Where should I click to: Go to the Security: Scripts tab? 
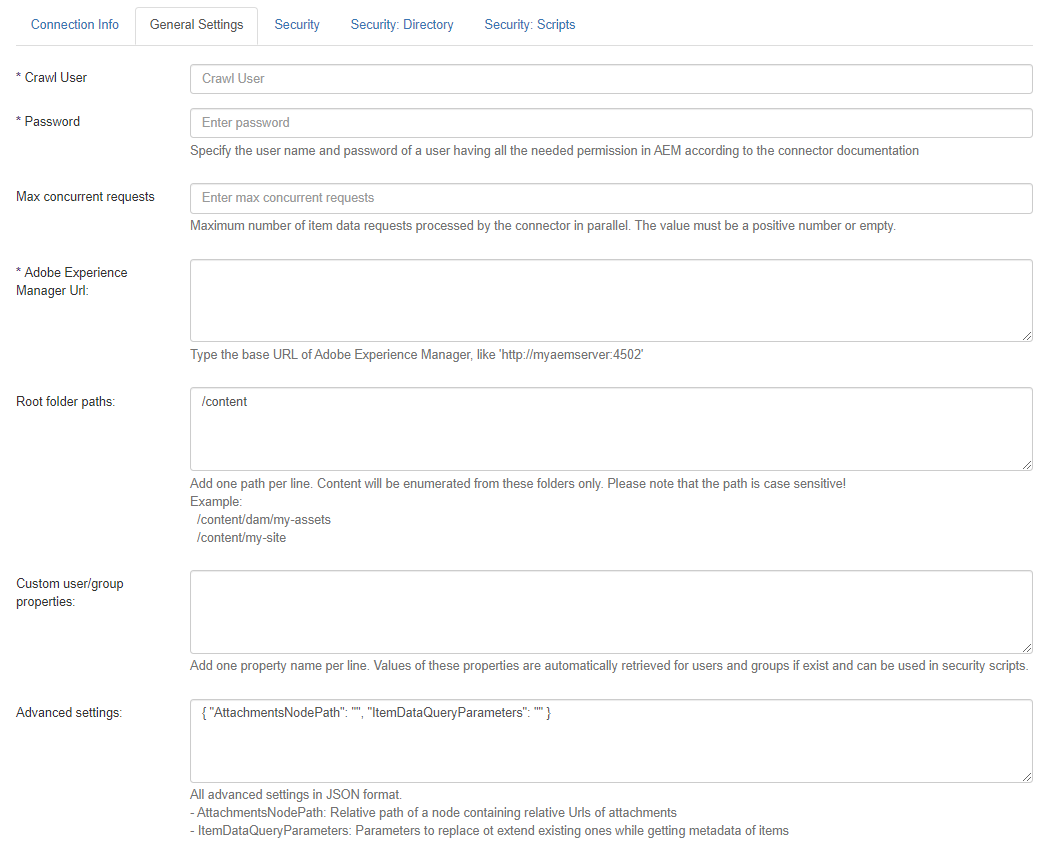[x=530, y=25]
